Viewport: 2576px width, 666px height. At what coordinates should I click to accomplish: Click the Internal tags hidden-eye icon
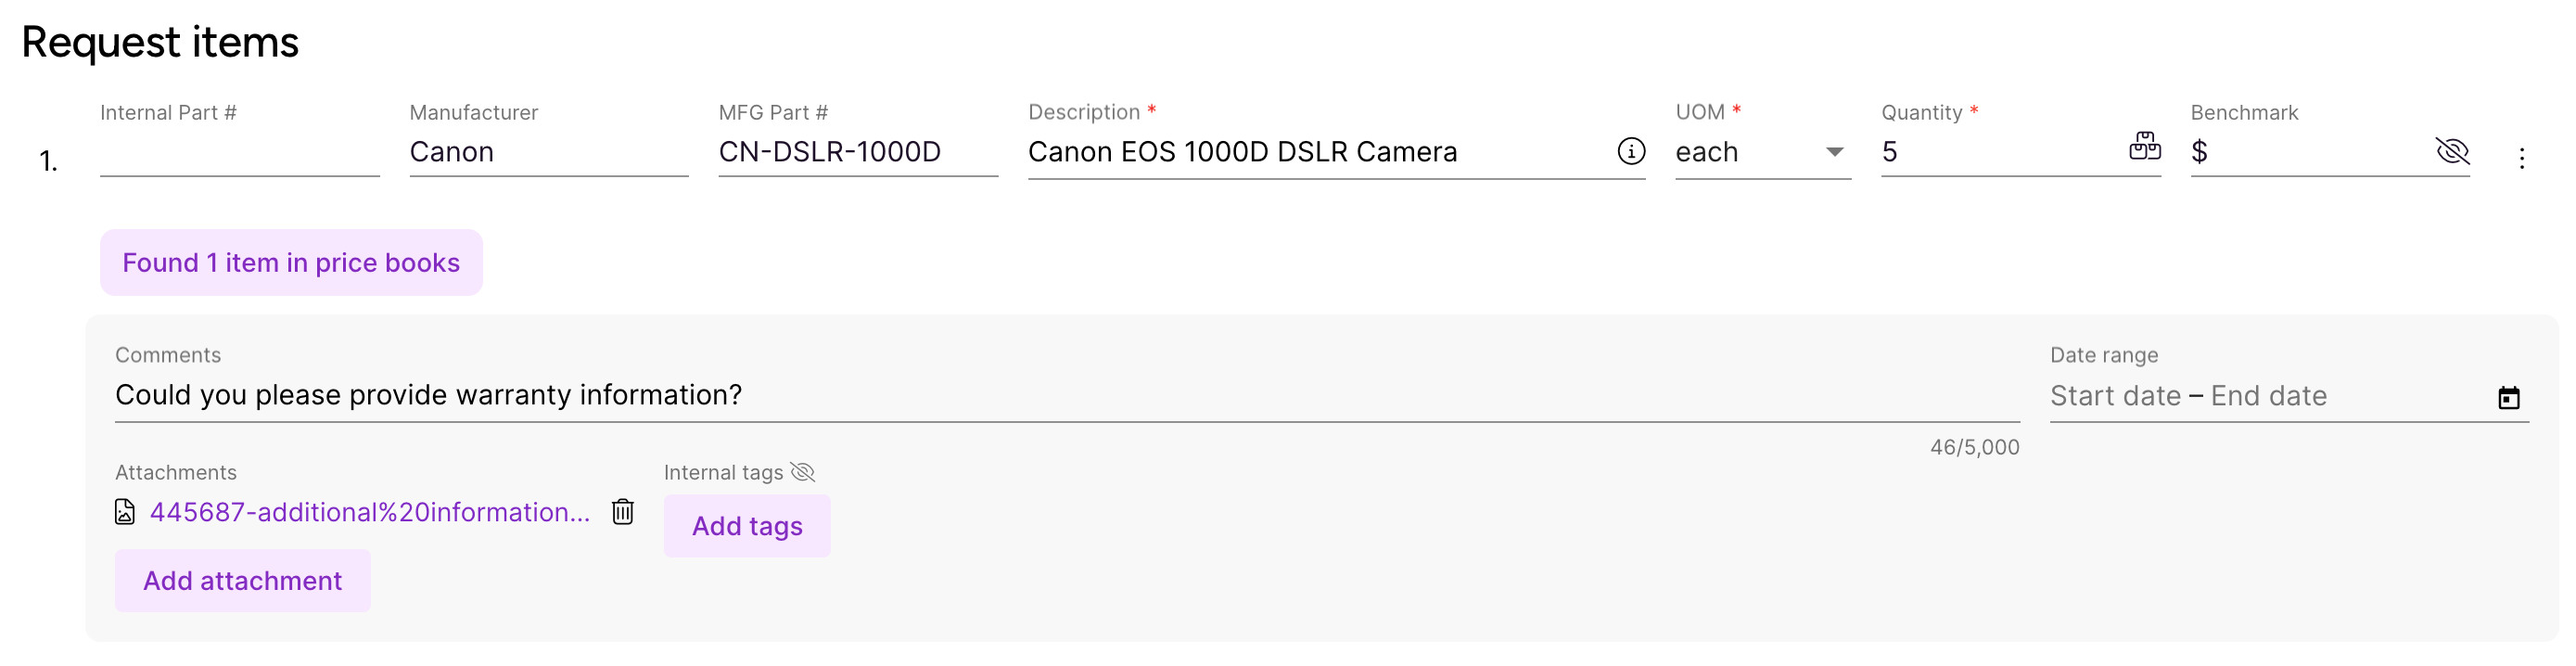(x=803, y=472)
